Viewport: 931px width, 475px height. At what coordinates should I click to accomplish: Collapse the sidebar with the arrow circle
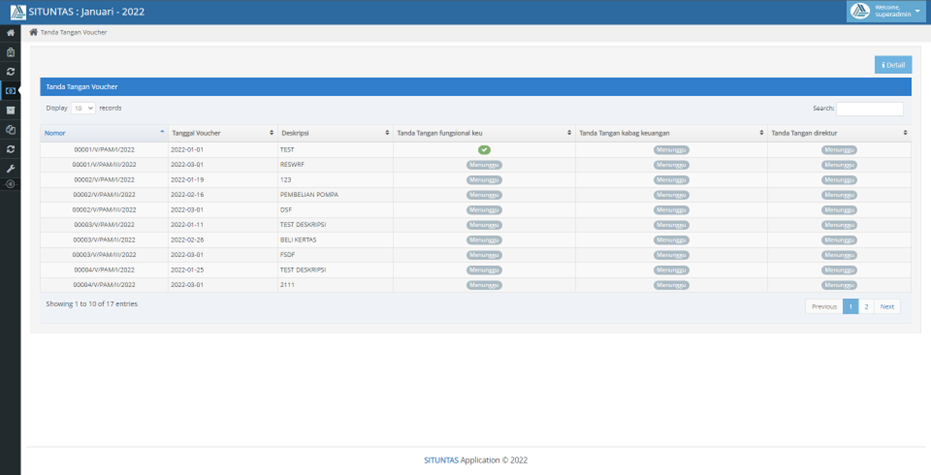coord(10,184)
